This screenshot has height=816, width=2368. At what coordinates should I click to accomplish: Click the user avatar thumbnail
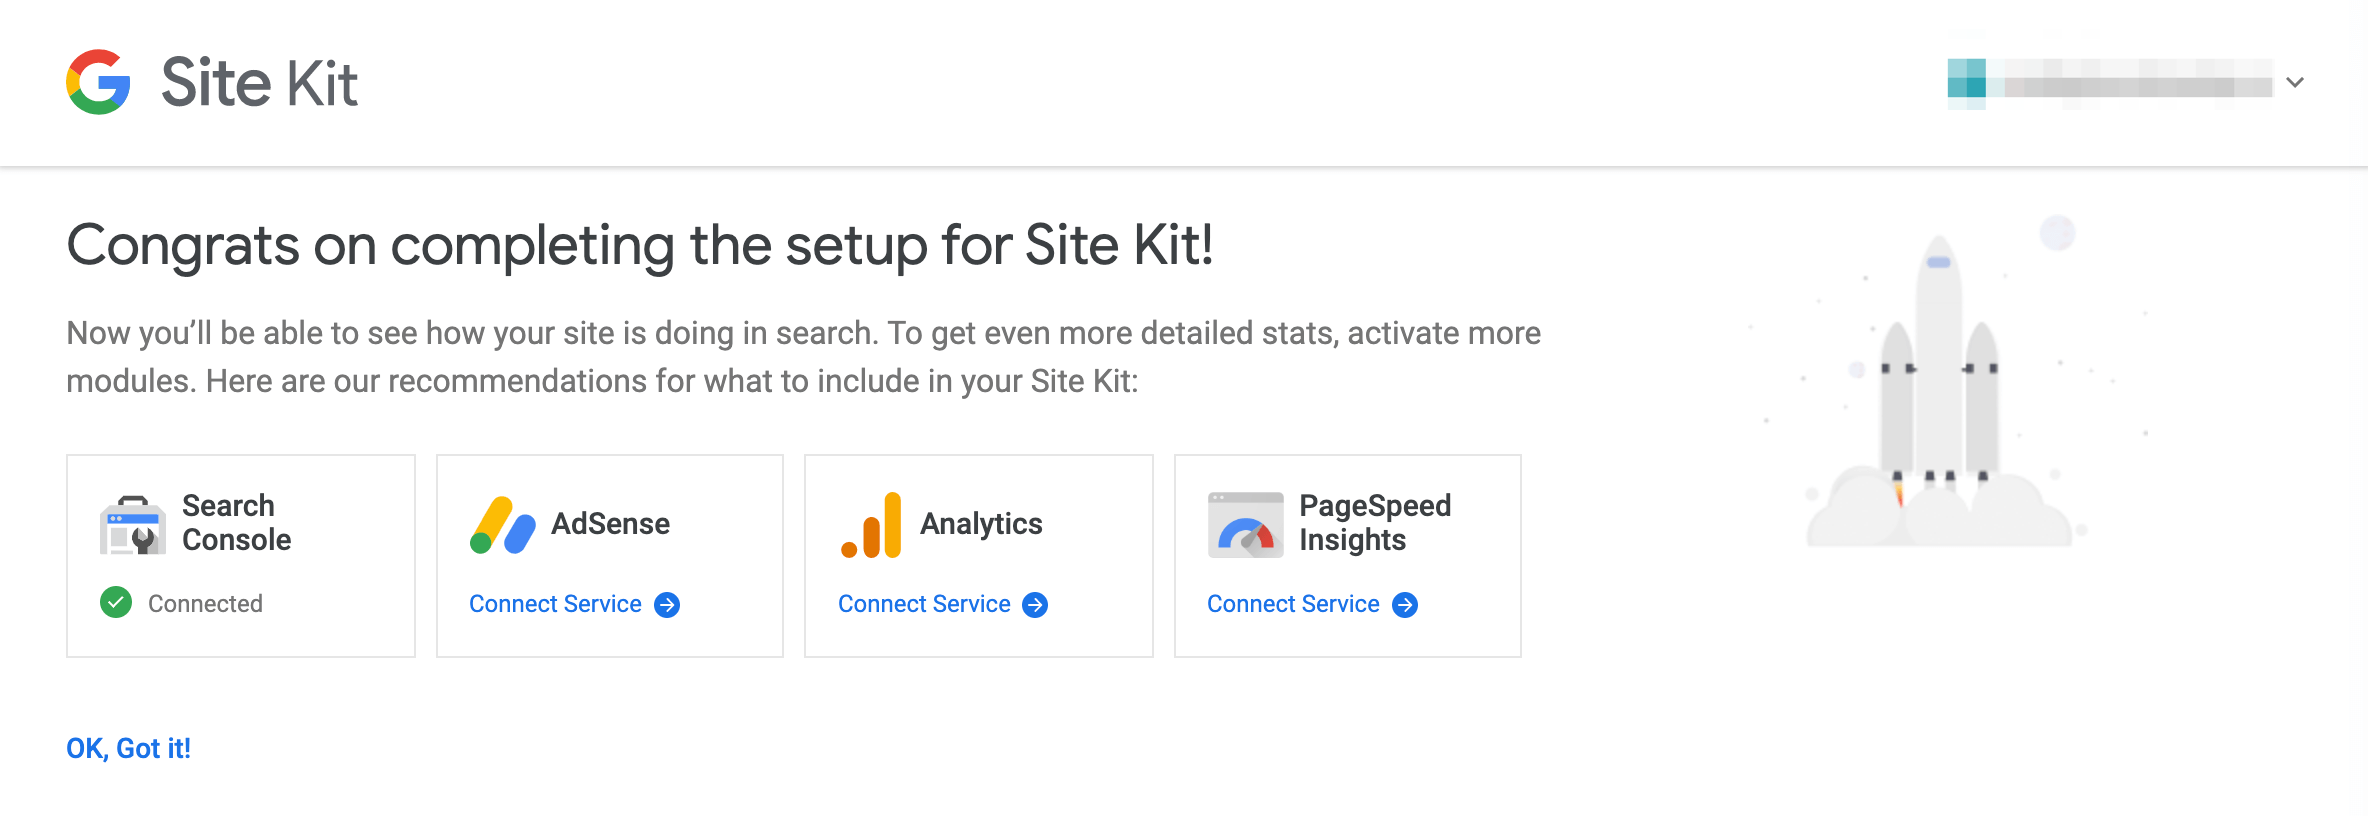pyautogui.click(x=1967, y=84)
